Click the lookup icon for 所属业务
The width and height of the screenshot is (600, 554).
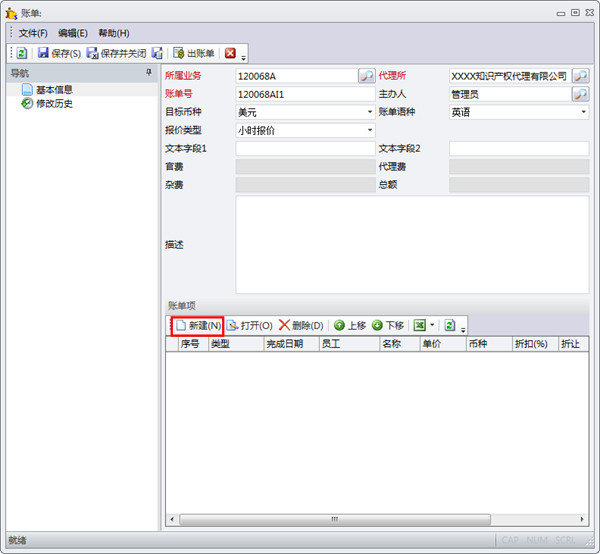(367, 76)
